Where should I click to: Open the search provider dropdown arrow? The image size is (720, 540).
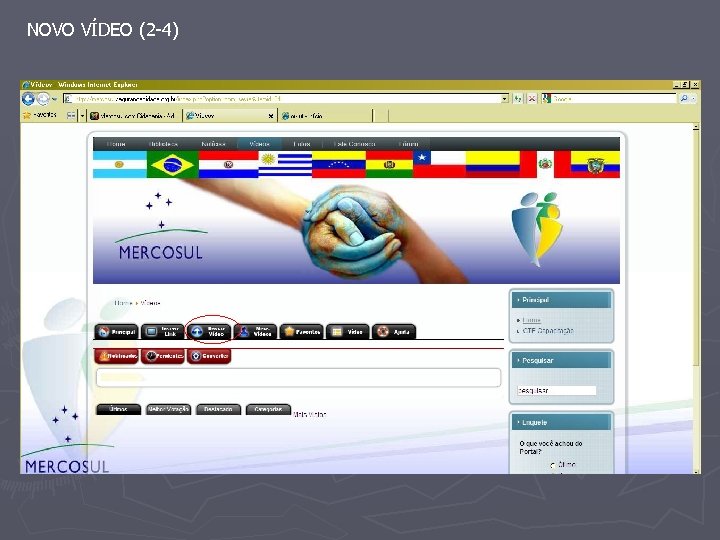click(x=694, y=99)
